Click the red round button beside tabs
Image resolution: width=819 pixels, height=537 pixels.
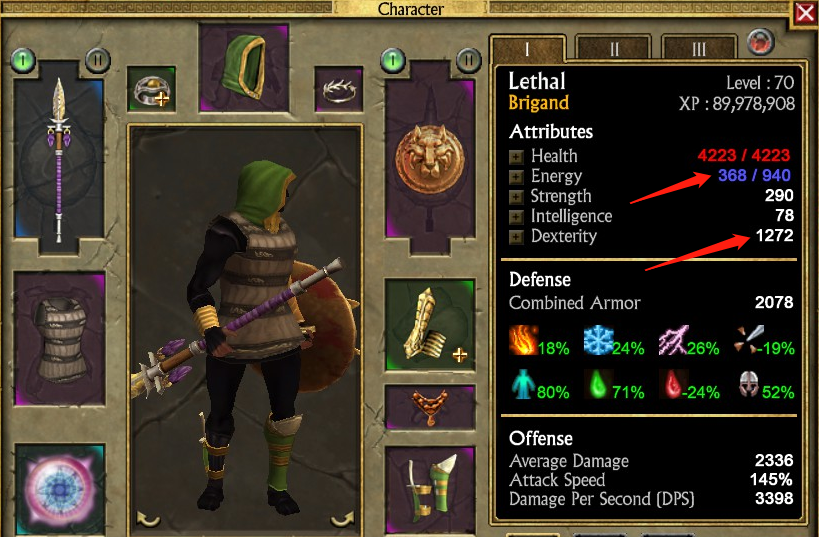[760, 42]
